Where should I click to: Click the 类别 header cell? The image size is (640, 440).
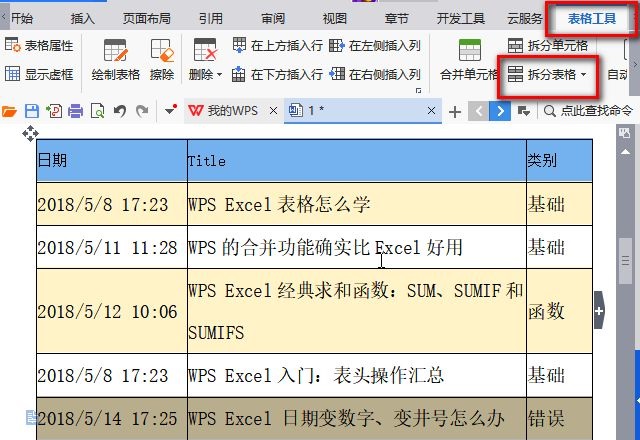pos(560,161)
